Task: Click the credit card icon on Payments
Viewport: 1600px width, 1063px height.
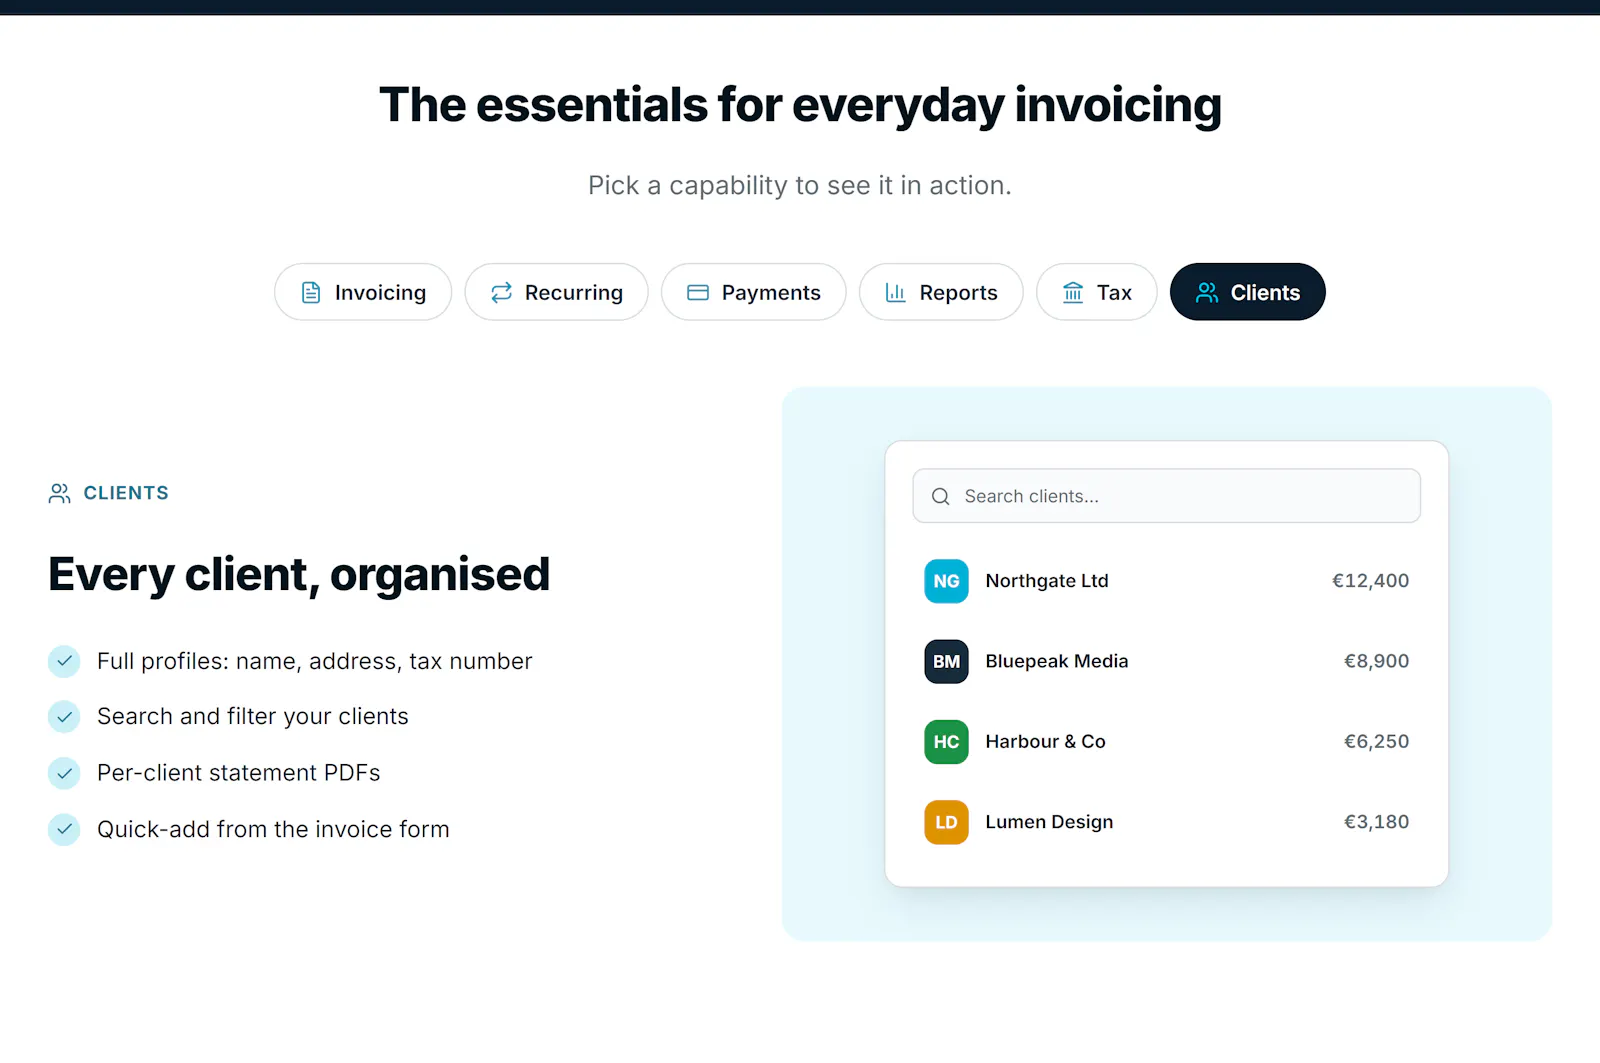Action: 698,293
